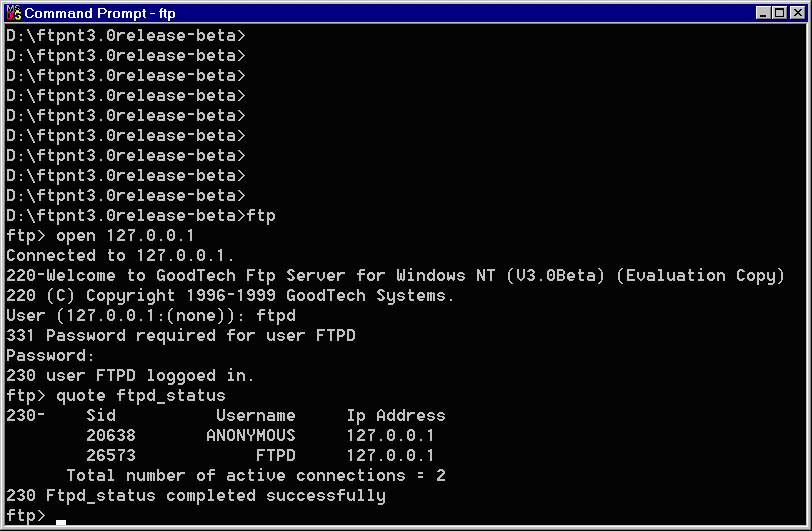Click Sid number 20638
Screen dimensions: 812x531
click(x=111, y=436)
